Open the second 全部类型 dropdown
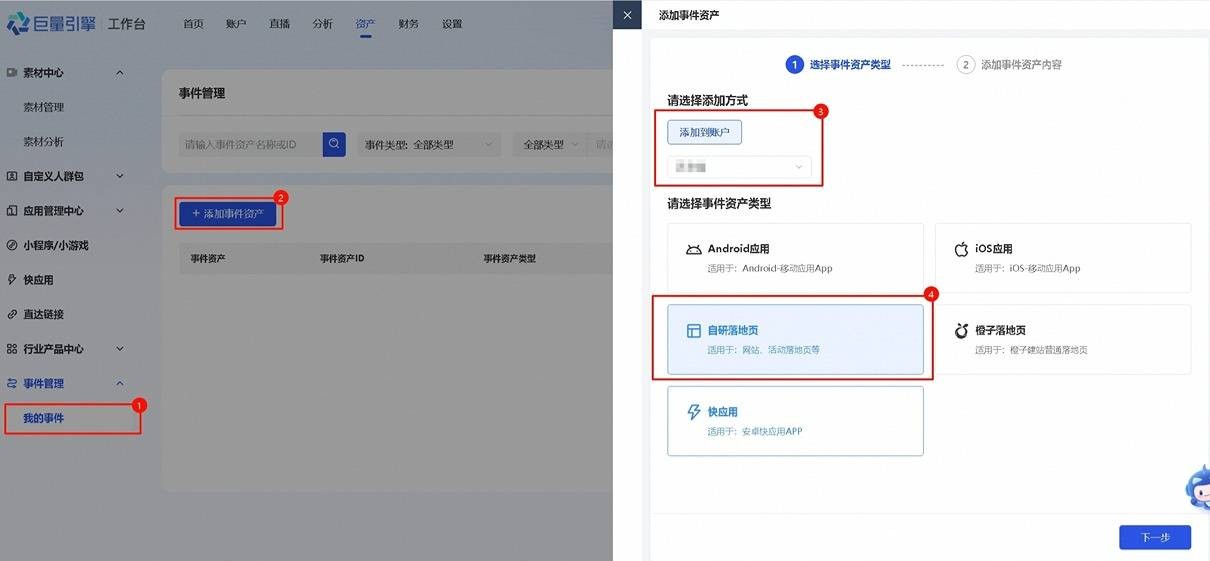1210x561 pixels. 550,145
